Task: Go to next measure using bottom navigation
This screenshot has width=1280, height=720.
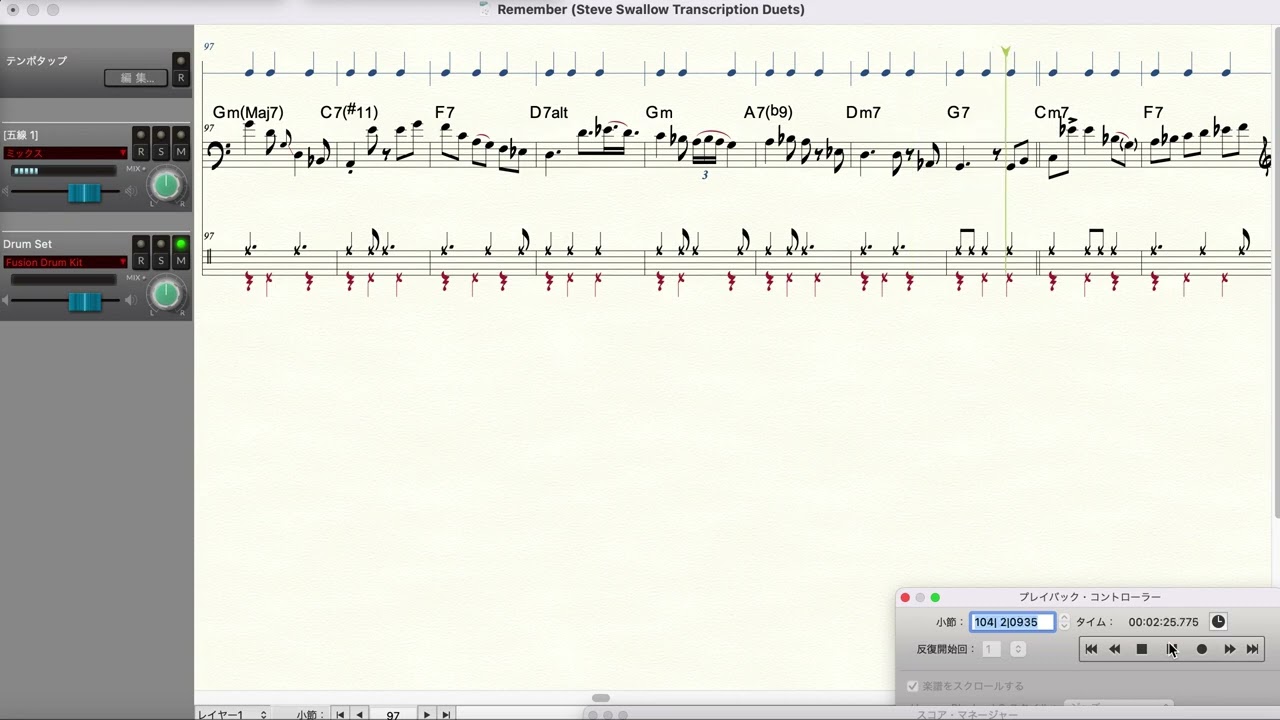Action: pyautogui.click(x=427, y=714)
